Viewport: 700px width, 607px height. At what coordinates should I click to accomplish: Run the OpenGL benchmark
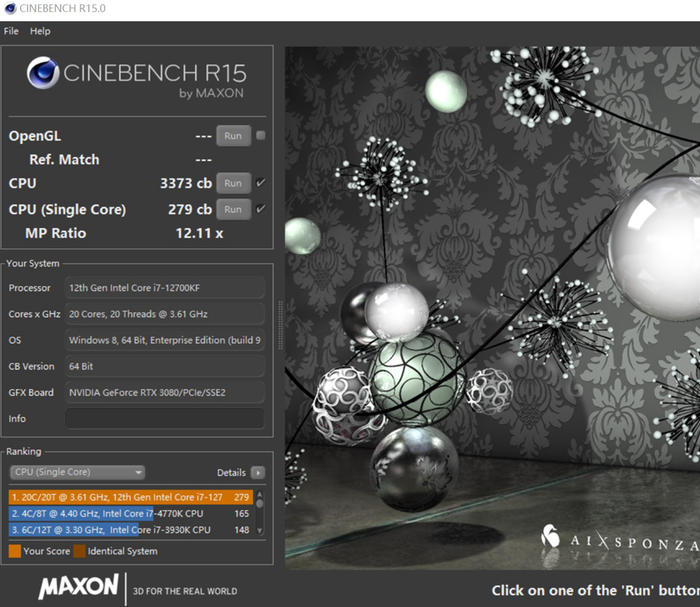(x=233, y=136)
